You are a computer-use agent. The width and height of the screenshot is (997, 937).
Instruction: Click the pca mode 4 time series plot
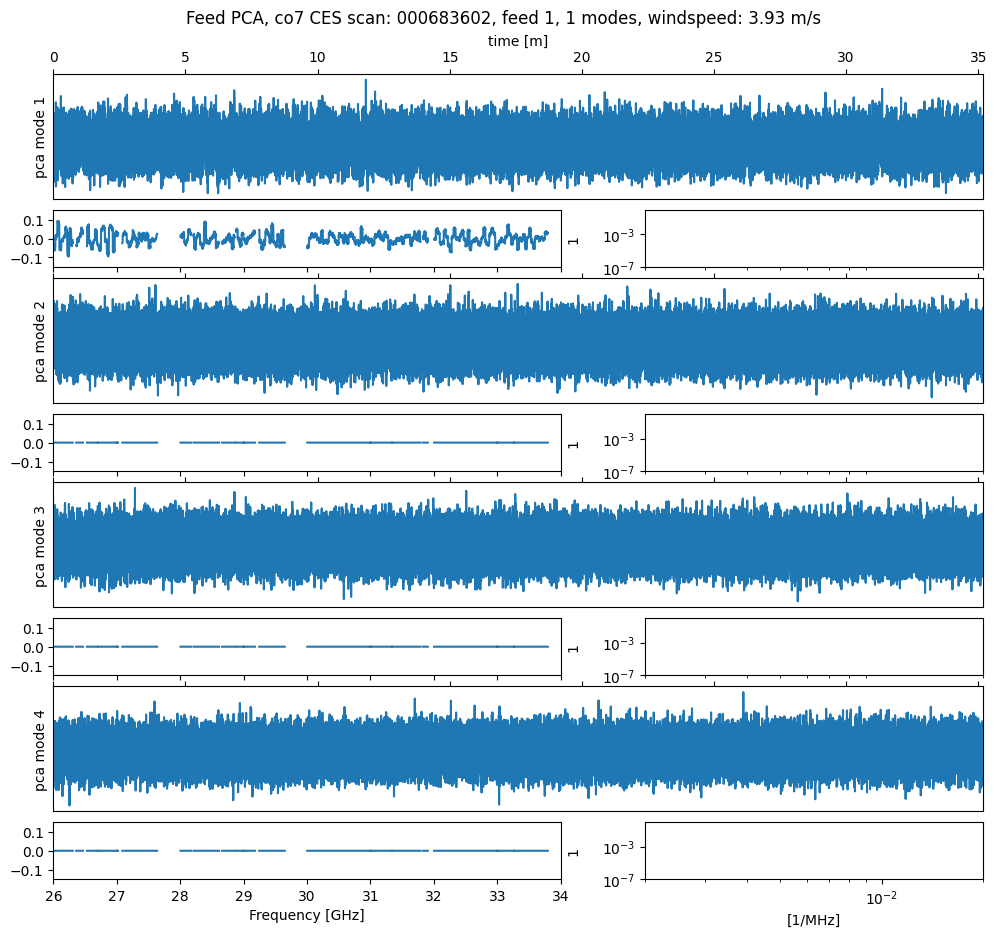point(517,749)
